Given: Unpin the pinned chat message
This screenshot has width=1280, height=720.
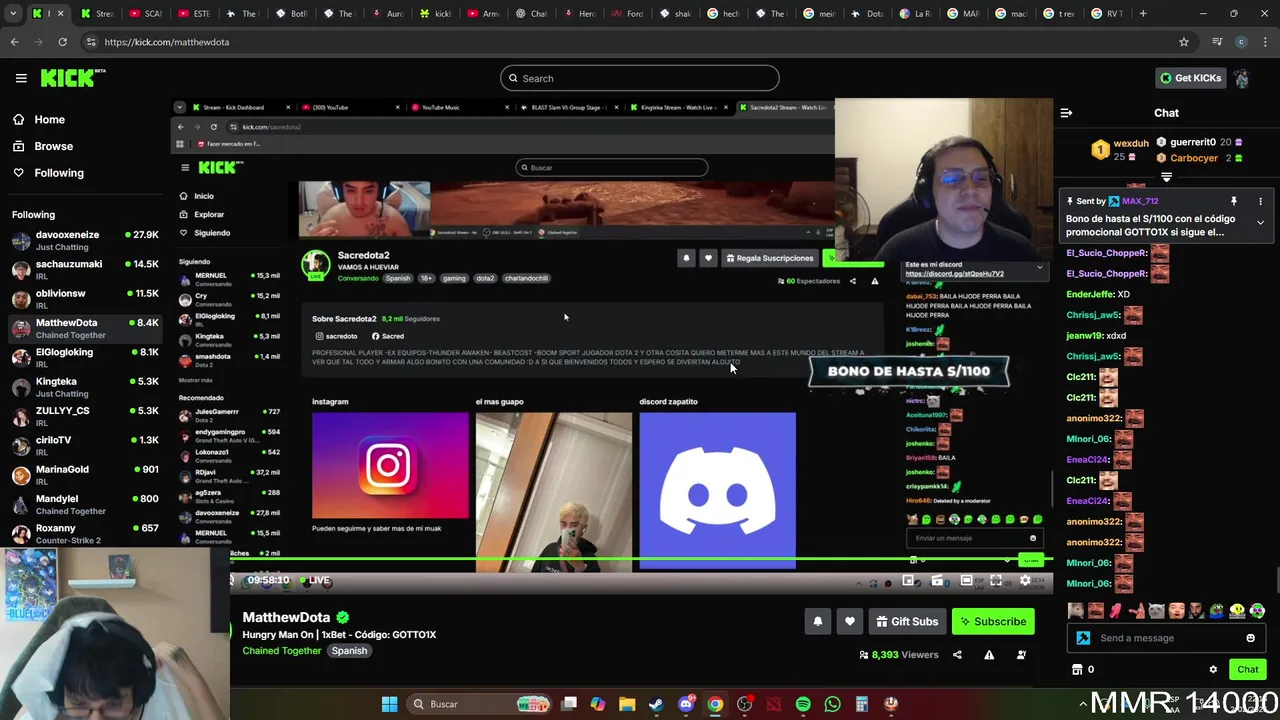Looking at the screenshot, I should click(1234, 201).
